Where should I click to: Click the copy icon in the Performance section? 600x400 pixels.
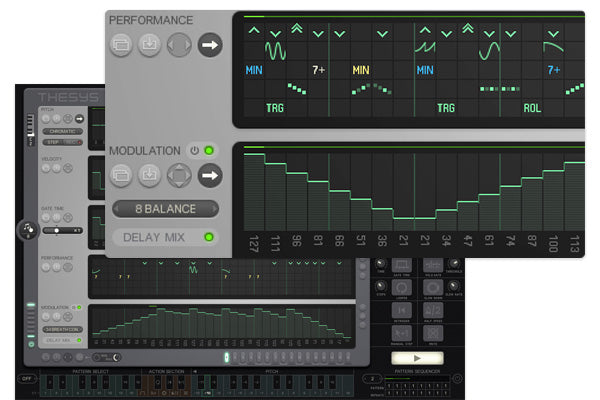point(121,45)
